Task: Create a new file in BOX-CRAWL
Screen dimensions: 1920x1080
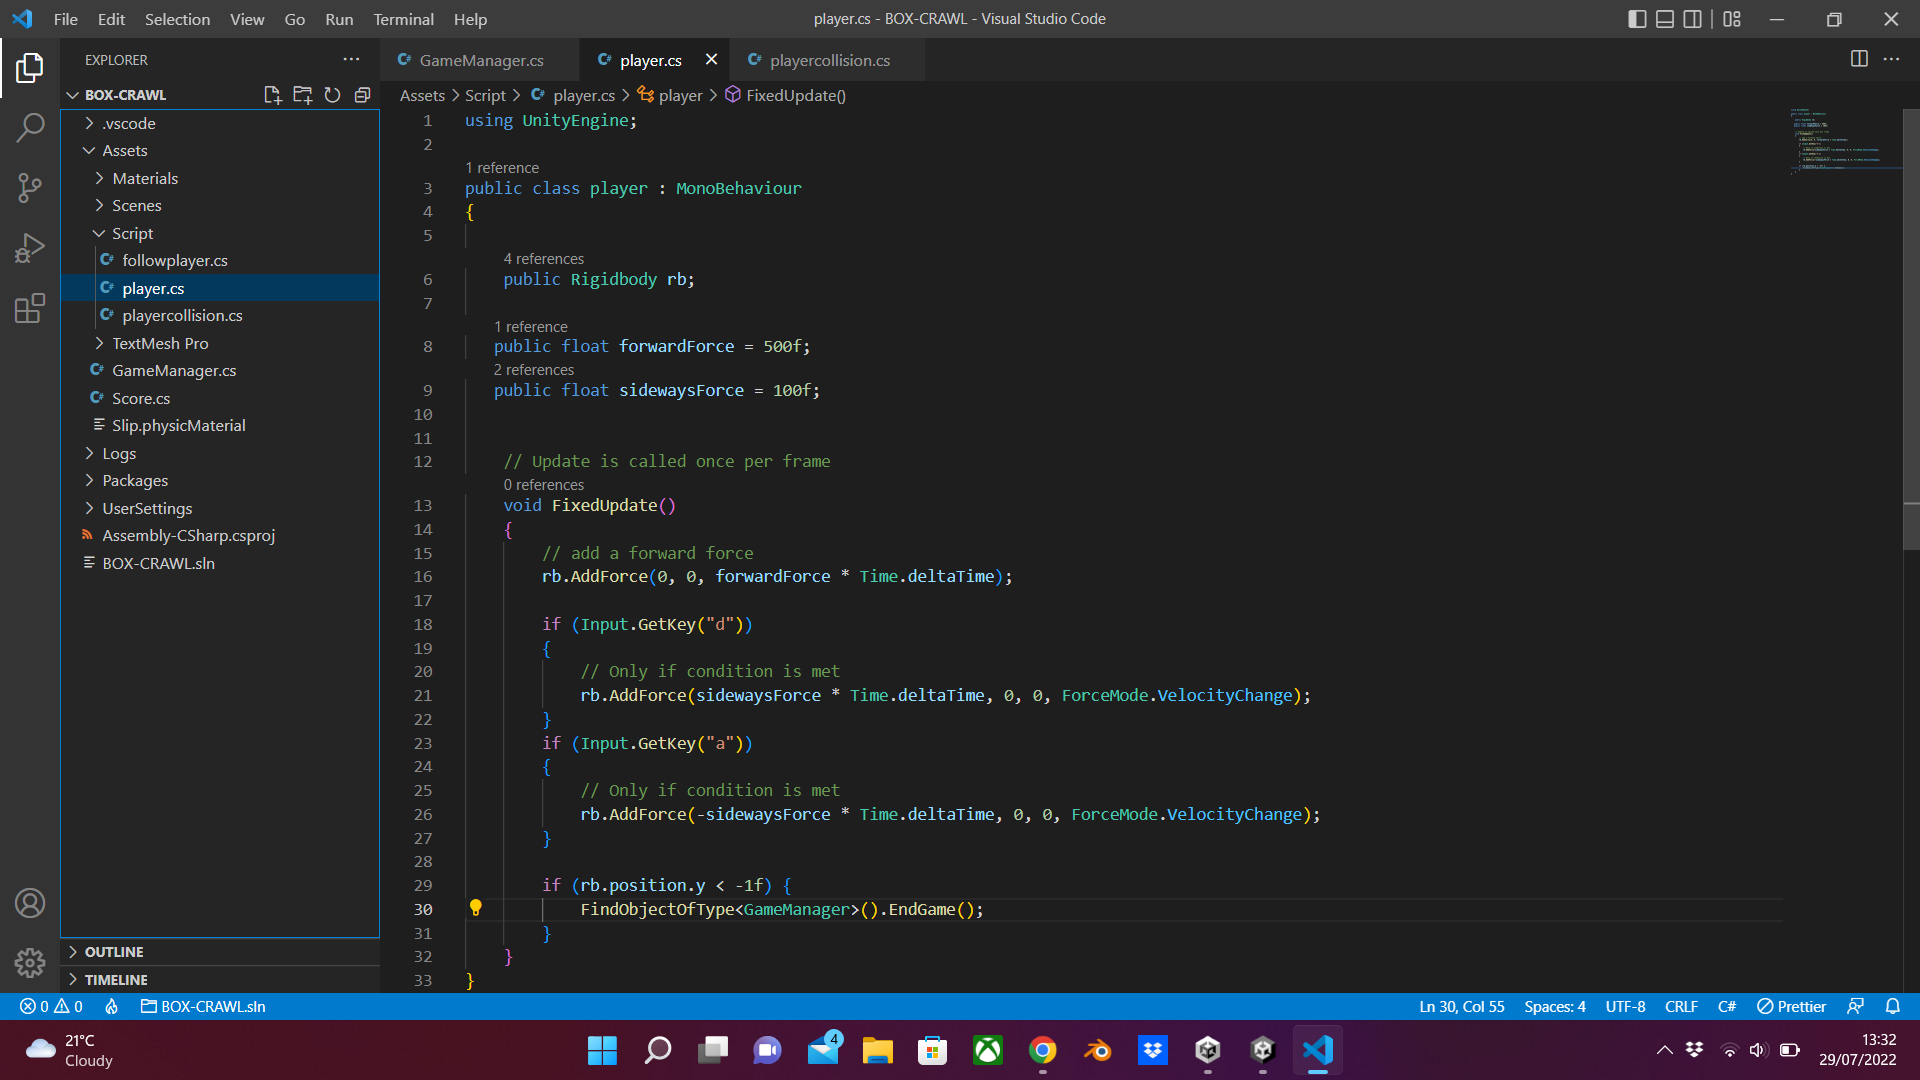Action: click(272, 94)
